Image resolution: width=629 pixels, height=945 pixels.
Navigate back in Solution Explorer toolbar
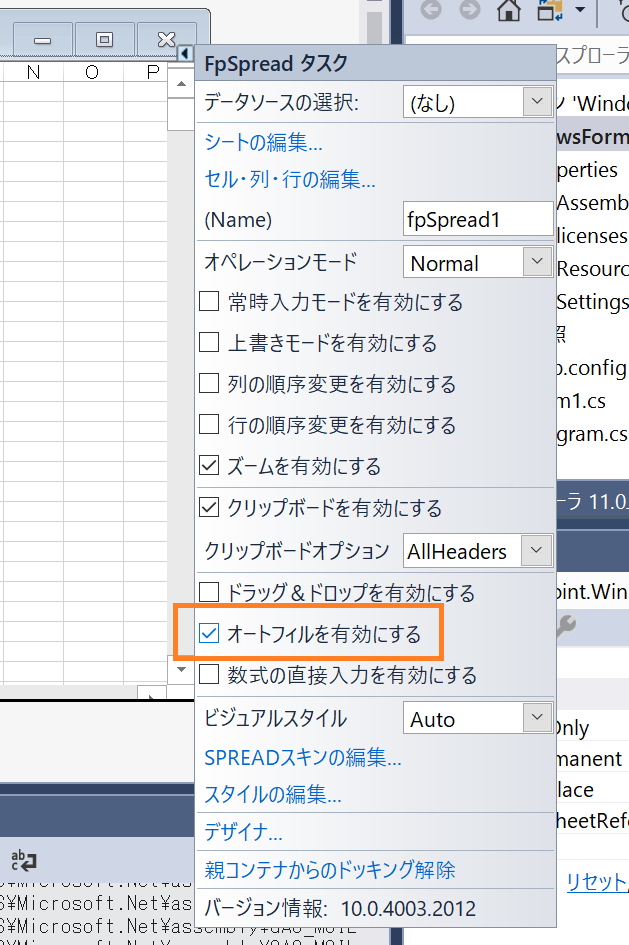click(431, 10)
